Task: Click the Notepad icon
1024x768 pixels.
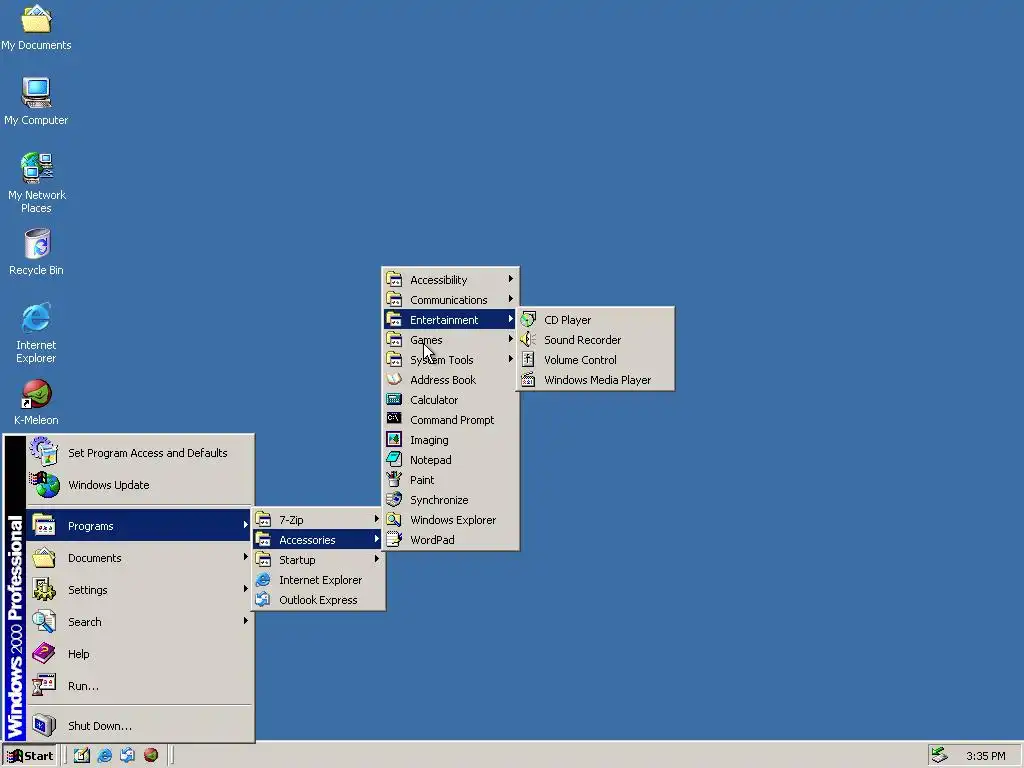Action: tap(394, 460)
